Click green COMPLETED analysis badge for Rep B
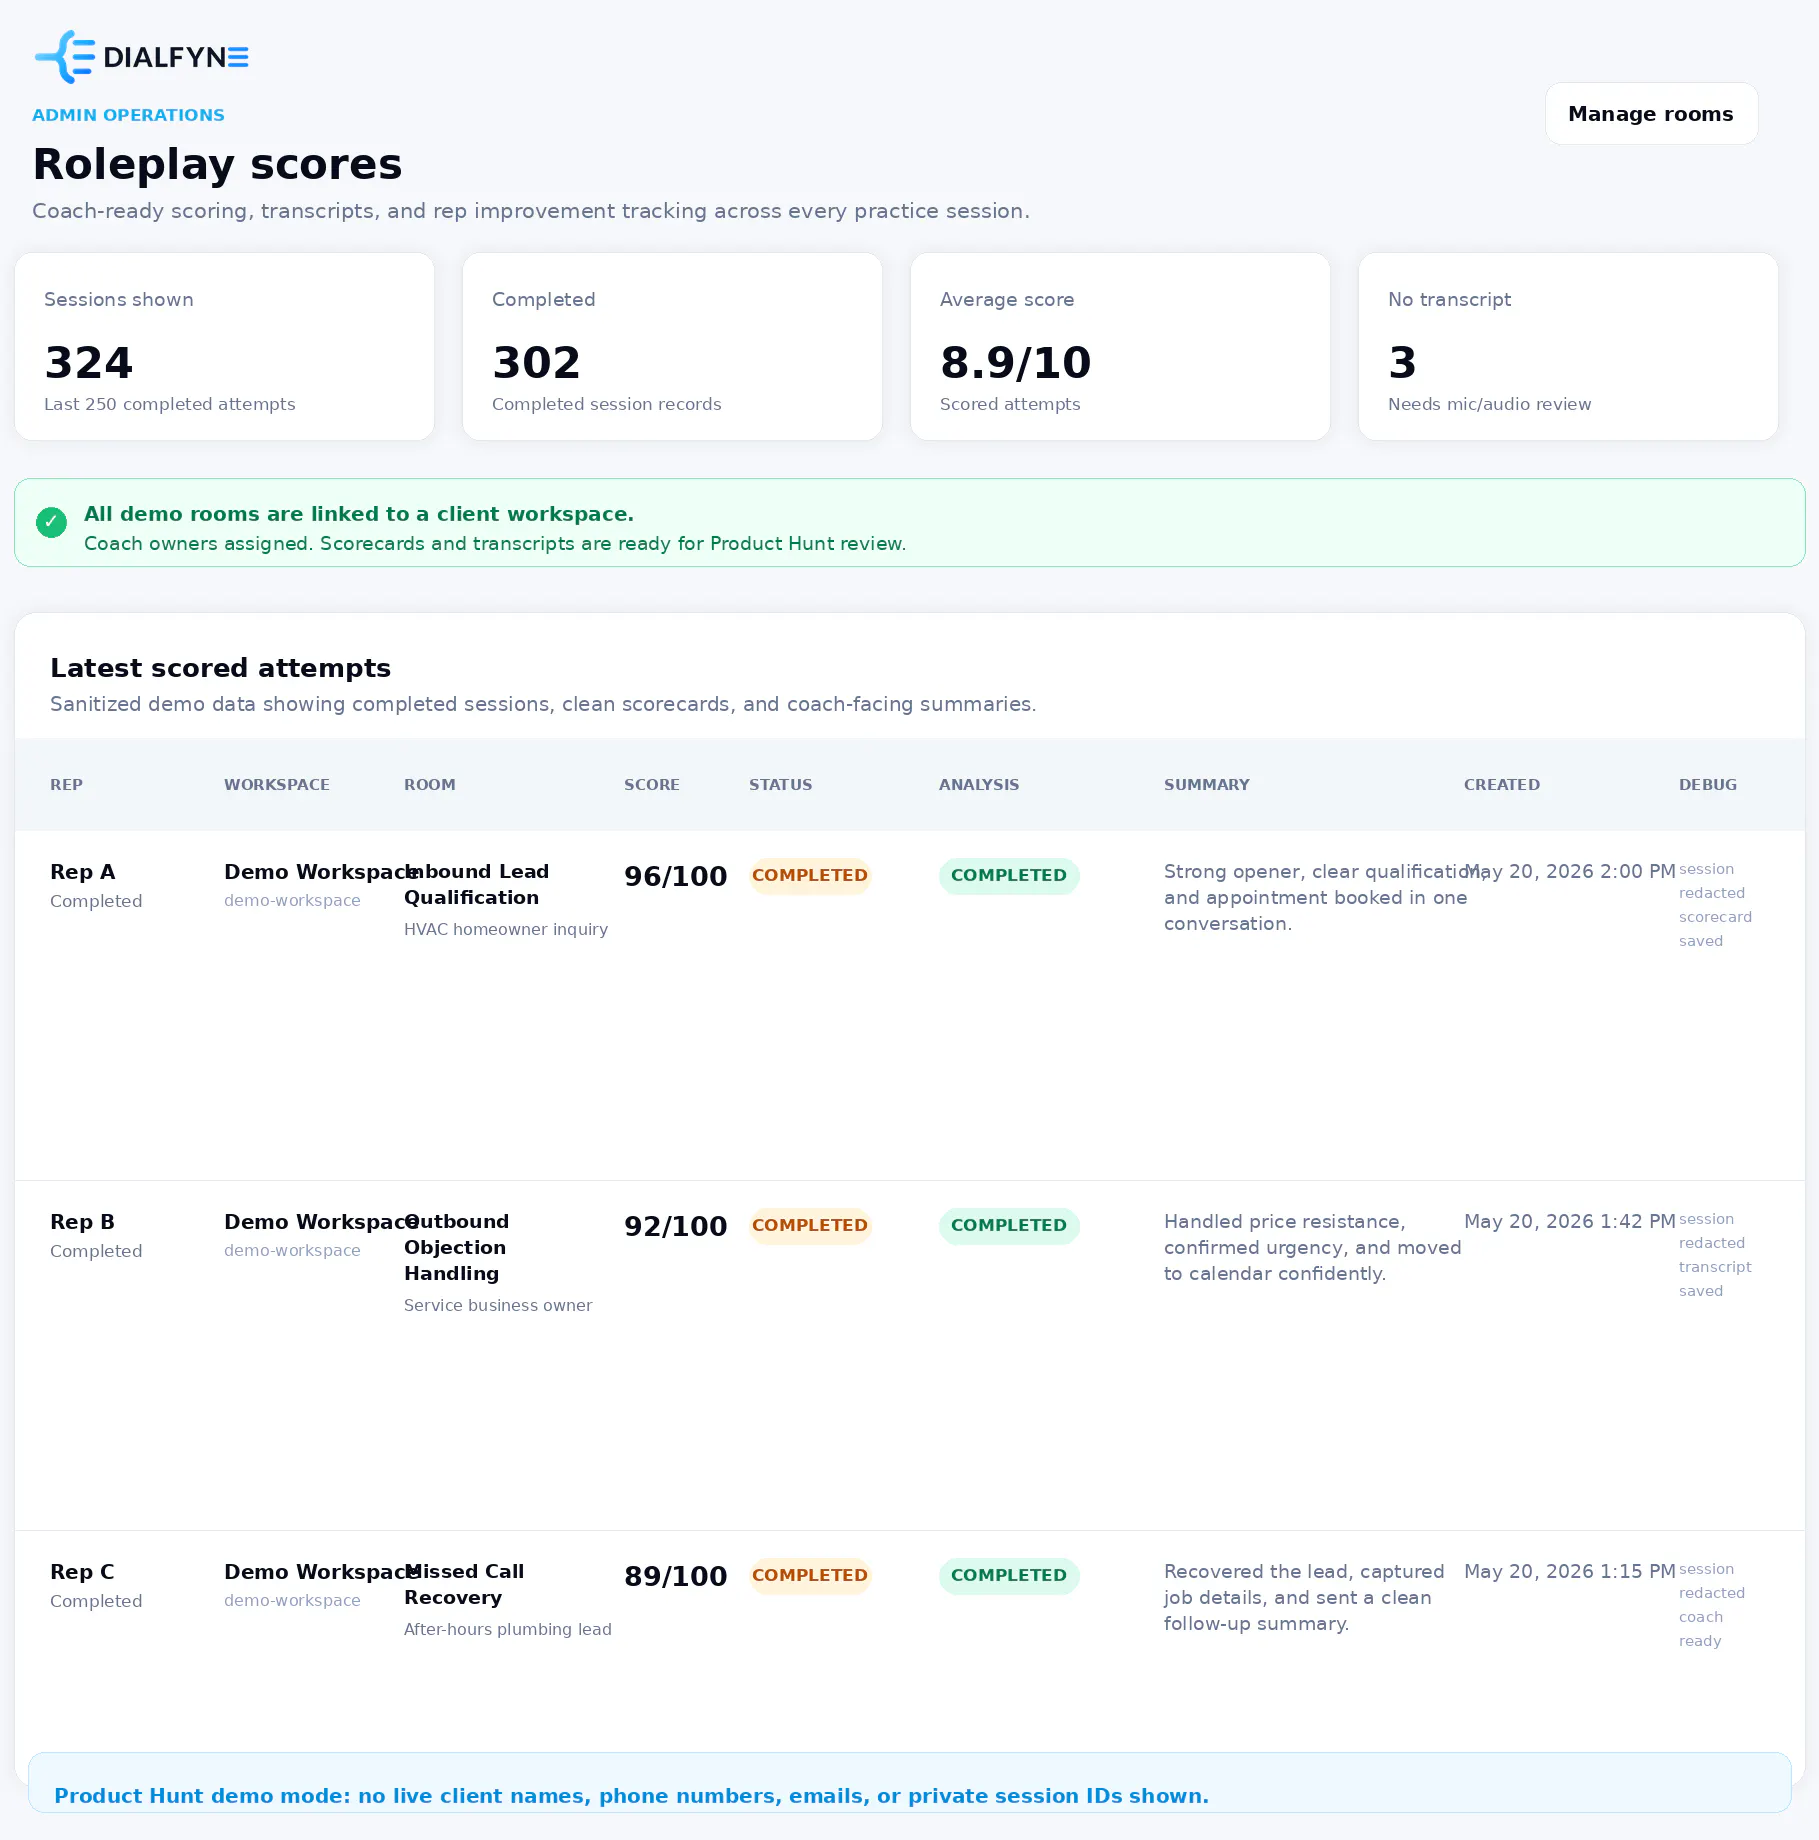The image size is (1819, 1840). tap(1009, 1226)
